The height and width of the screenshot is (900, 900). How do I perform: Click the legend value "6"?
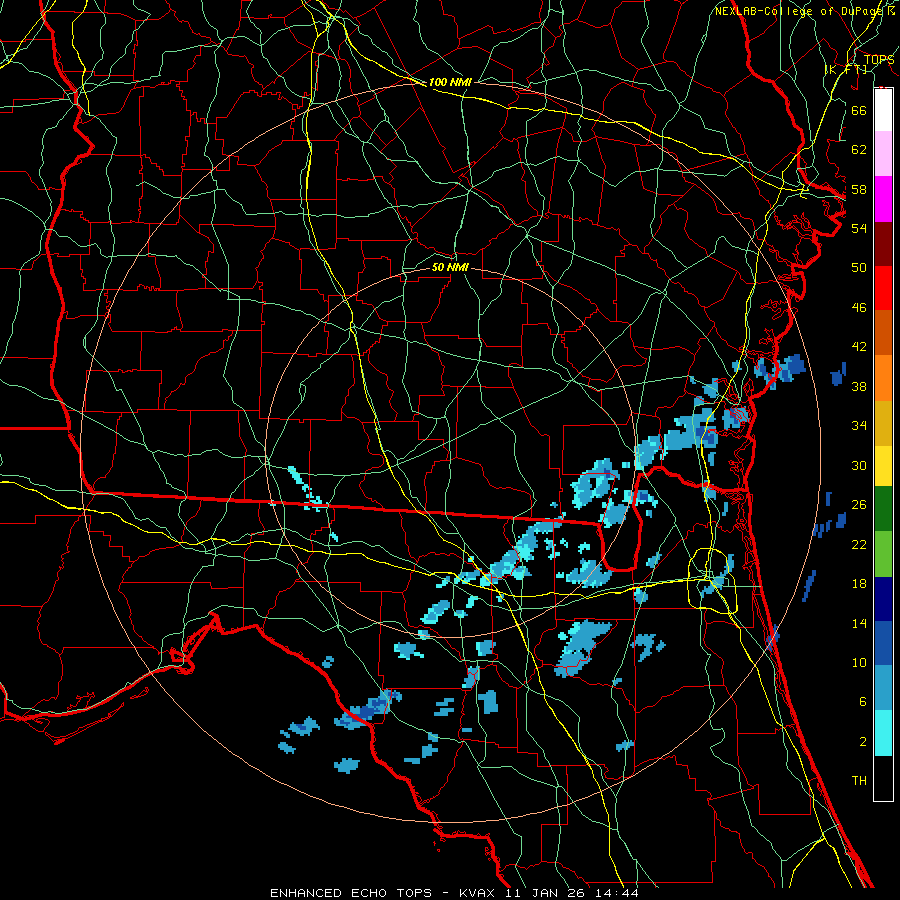click(863, 702)
